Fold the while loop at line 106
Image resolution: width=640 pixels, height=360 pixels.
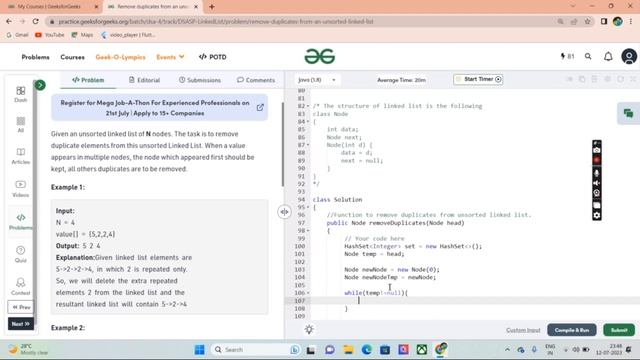click(x=308, y=293)
